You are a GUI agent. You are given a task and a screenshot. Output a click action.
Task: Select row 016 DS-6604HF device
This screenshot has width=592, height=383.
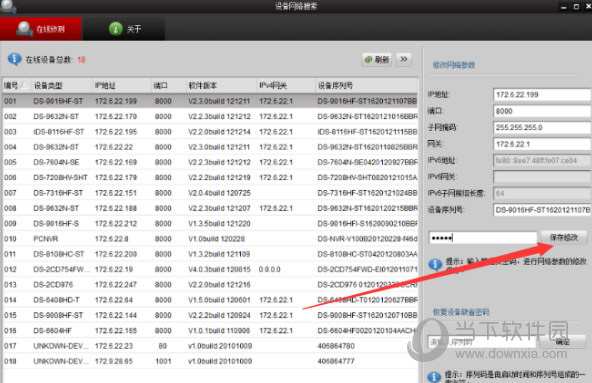[210, 330]
